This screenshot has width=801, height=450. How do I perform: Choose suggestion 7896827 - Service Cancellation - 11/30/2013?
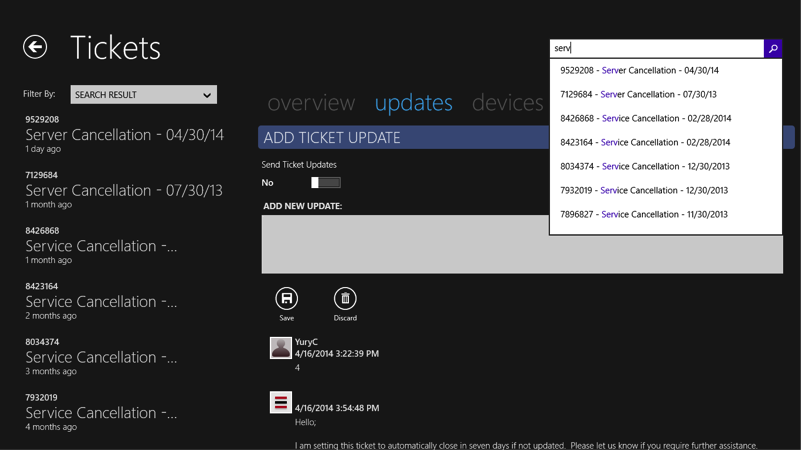(666, 215)
